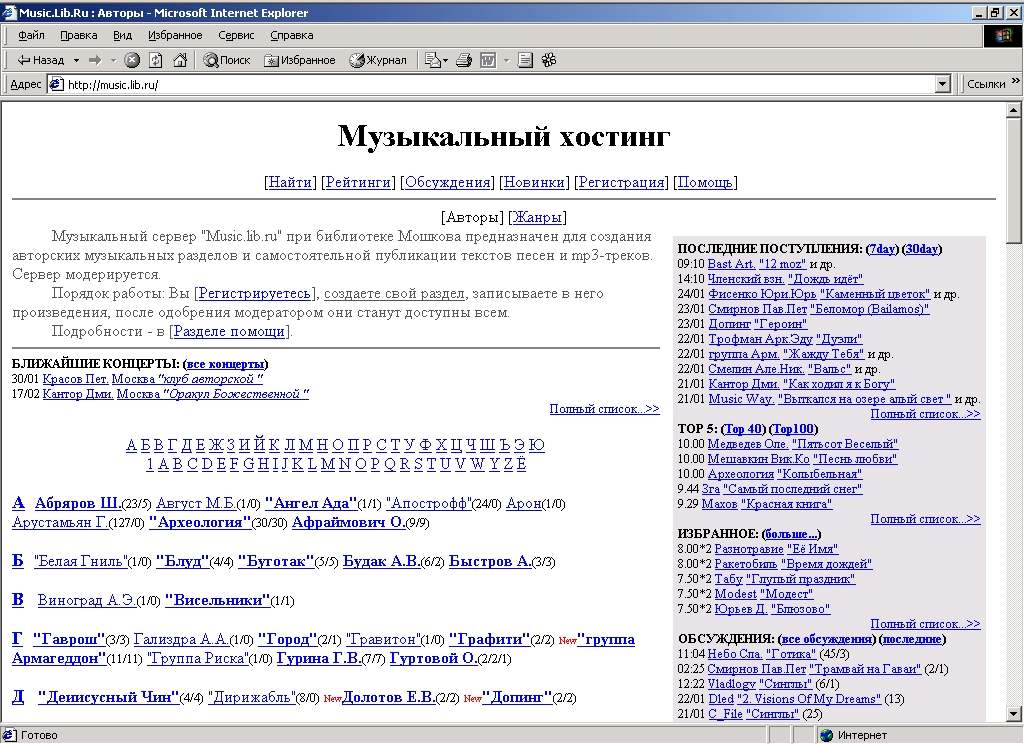
Task: Click the vertical scrollbar down arrow
Action: pyautogui.click(x=1014, y=713)
